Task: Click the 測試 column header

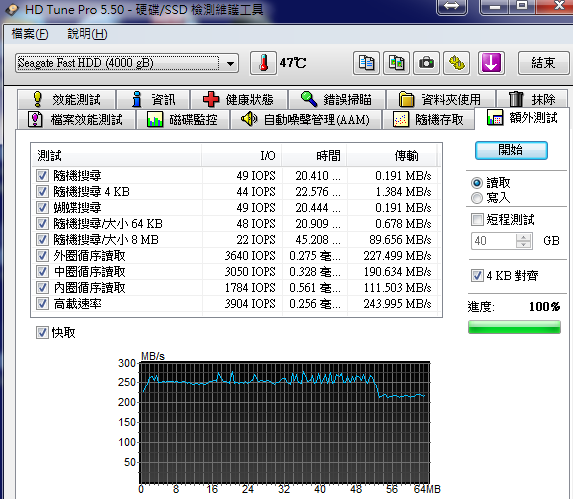Action: click(x=117, y=156)
